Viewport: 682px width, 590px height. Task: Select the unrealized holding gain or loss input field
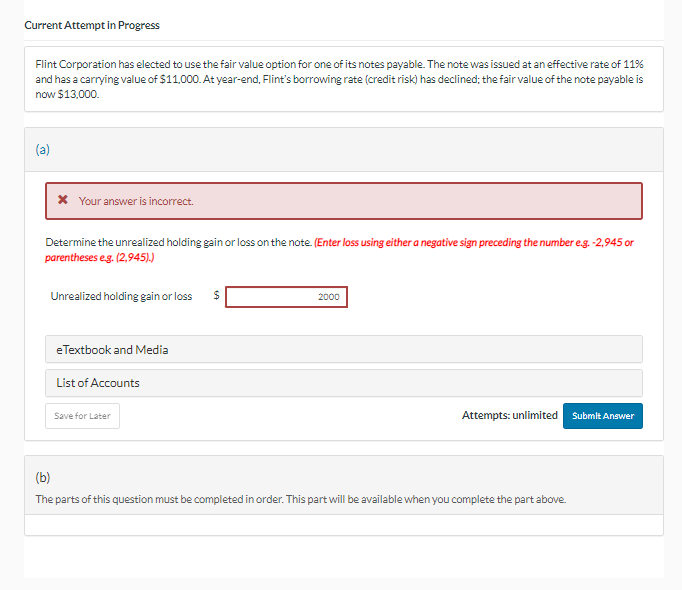coord(286,297)
